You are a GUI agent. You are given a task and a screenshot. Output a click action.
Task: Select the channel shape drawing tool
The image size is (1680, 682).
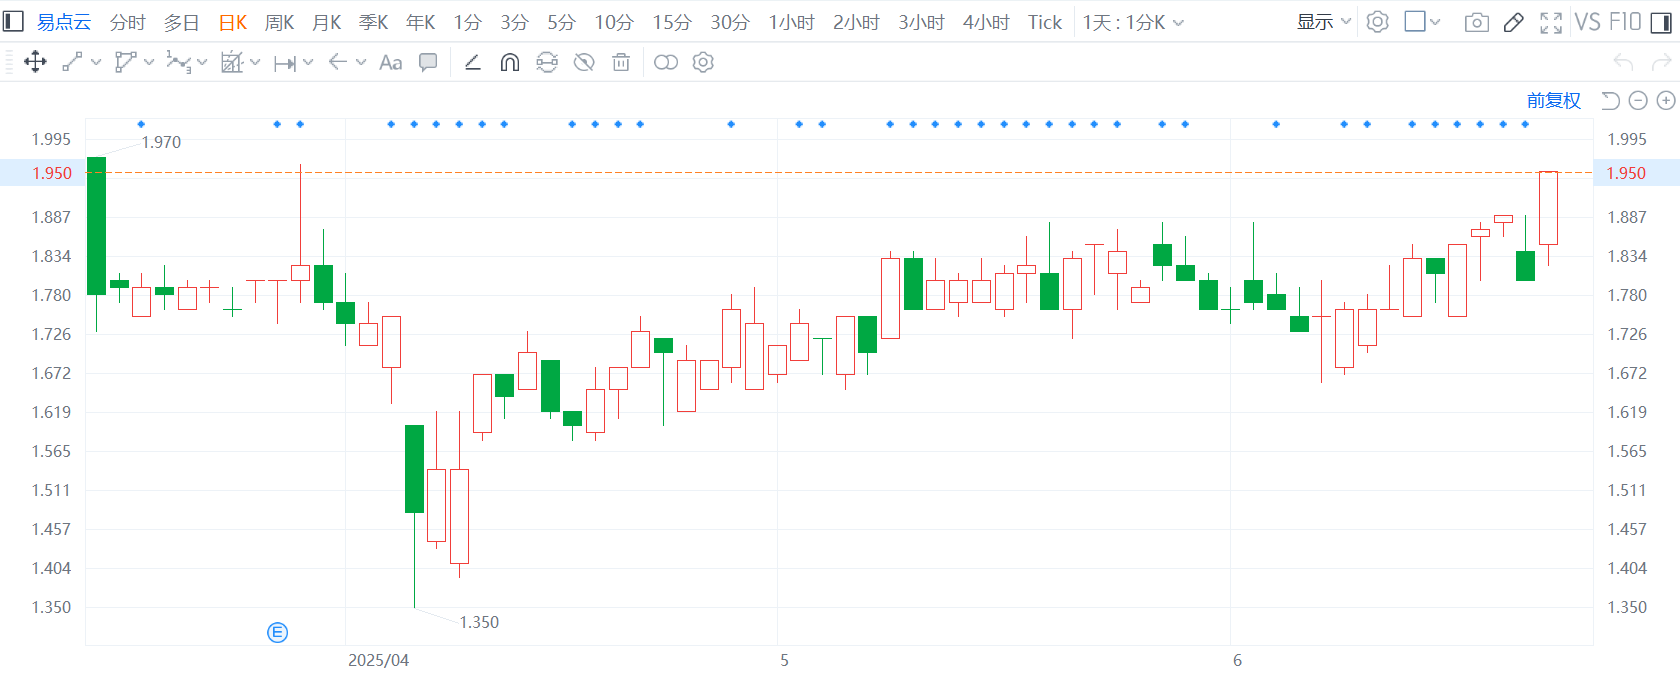point(125,63)
